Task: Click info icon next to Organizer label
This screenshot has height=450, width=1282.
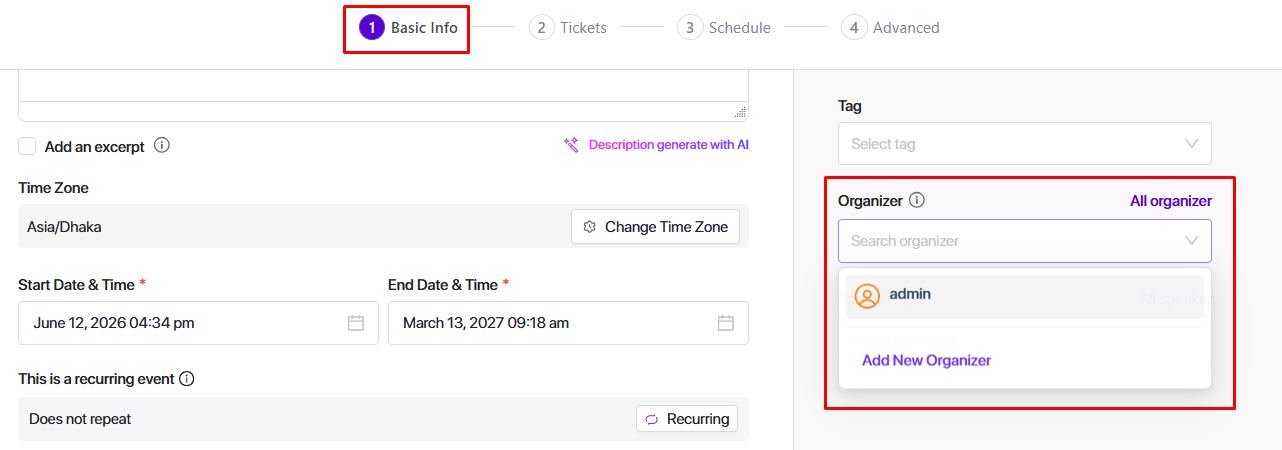Action: [x=917, y=200]
